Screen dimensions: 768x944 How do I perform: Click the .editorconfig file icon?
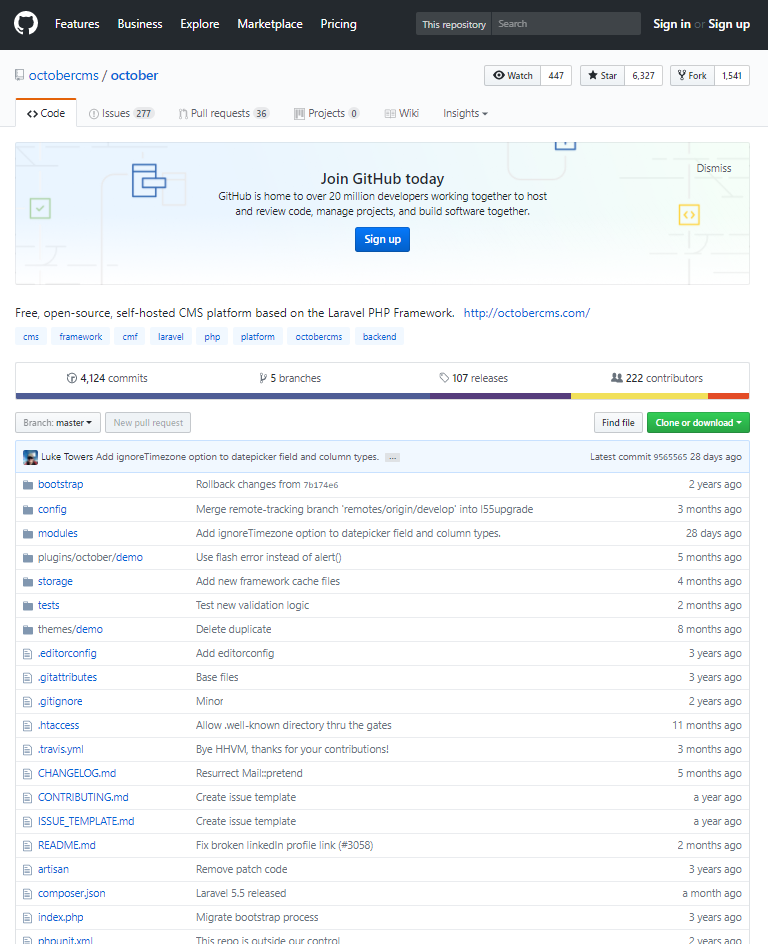(27, 654)
